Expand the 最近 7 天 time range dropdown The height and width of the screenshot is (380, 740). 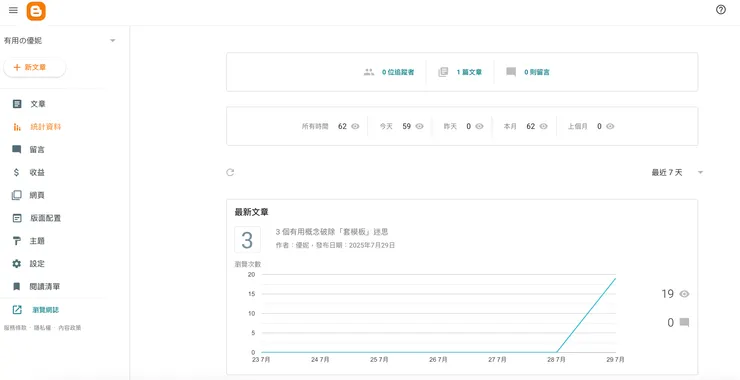tap(677, 173)
